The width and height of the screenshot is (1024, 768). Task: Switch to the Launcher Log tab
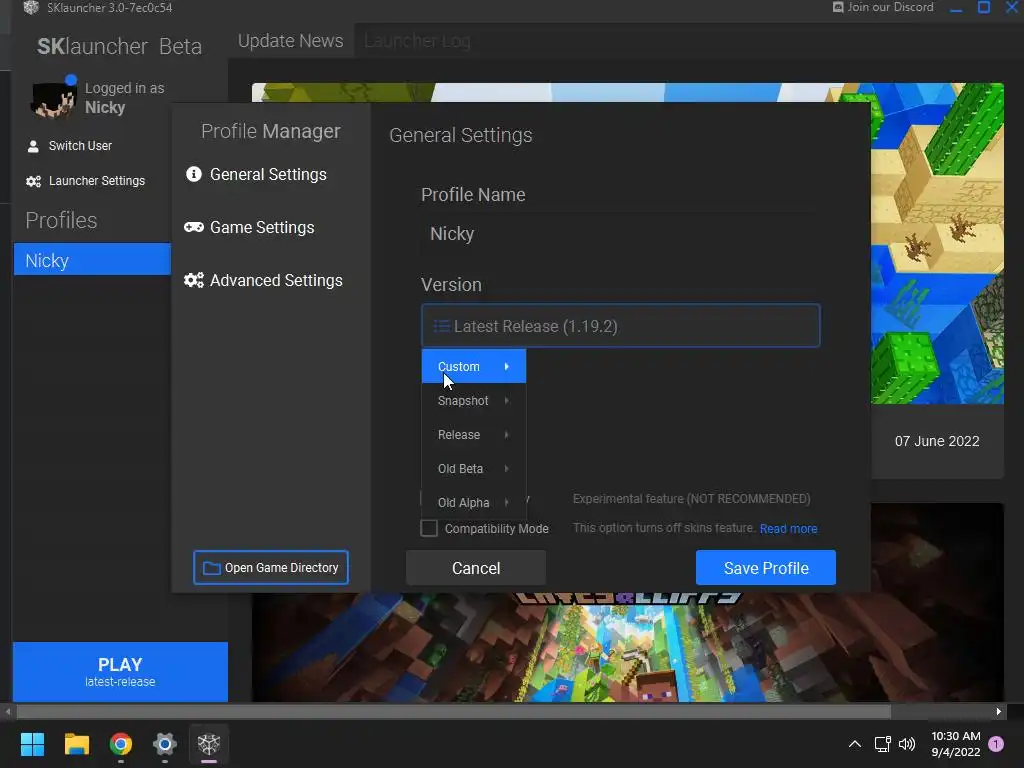pyautogui.click(x=417, y=40)
